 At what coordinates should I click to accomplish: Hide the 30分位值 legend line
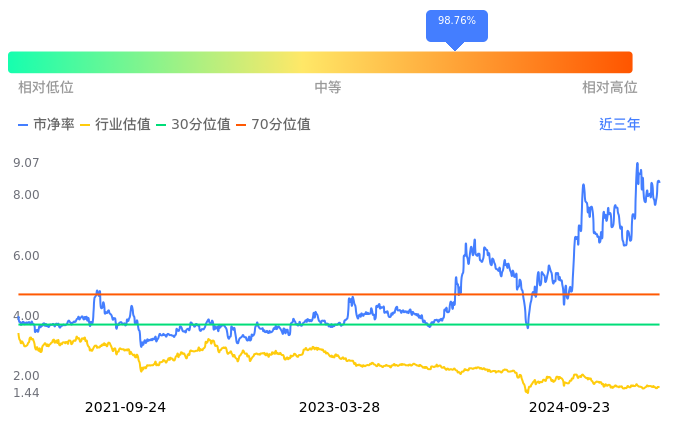tap(194, 125)
